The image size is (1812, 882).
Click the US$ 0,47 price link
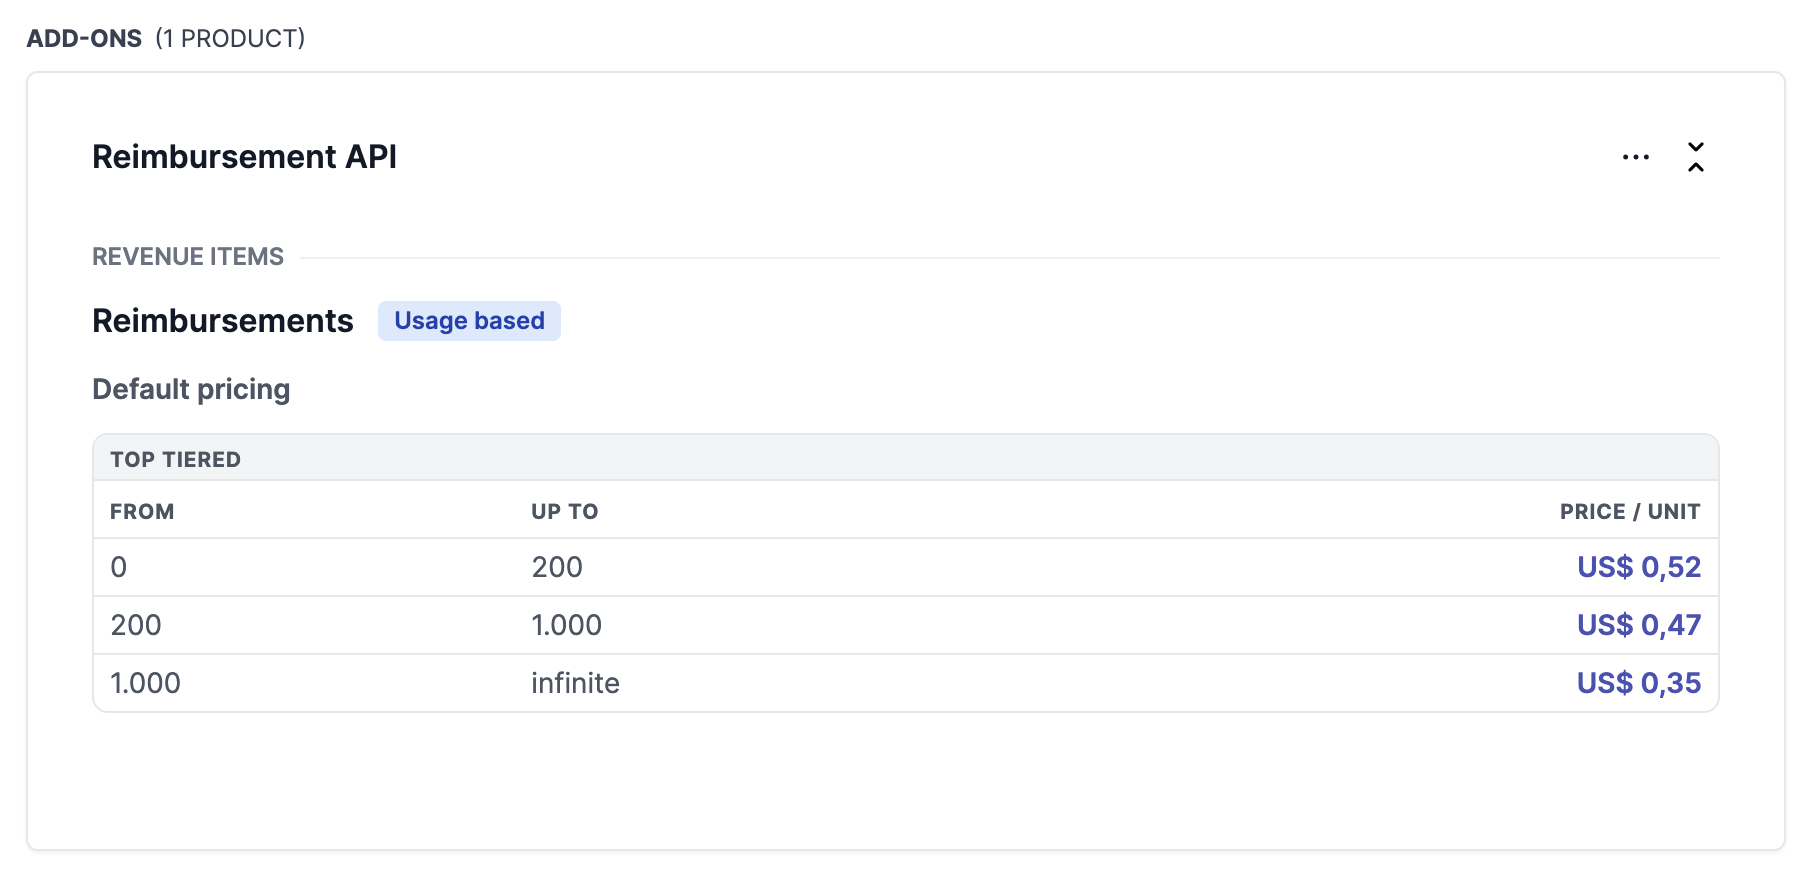point(1638,625)
